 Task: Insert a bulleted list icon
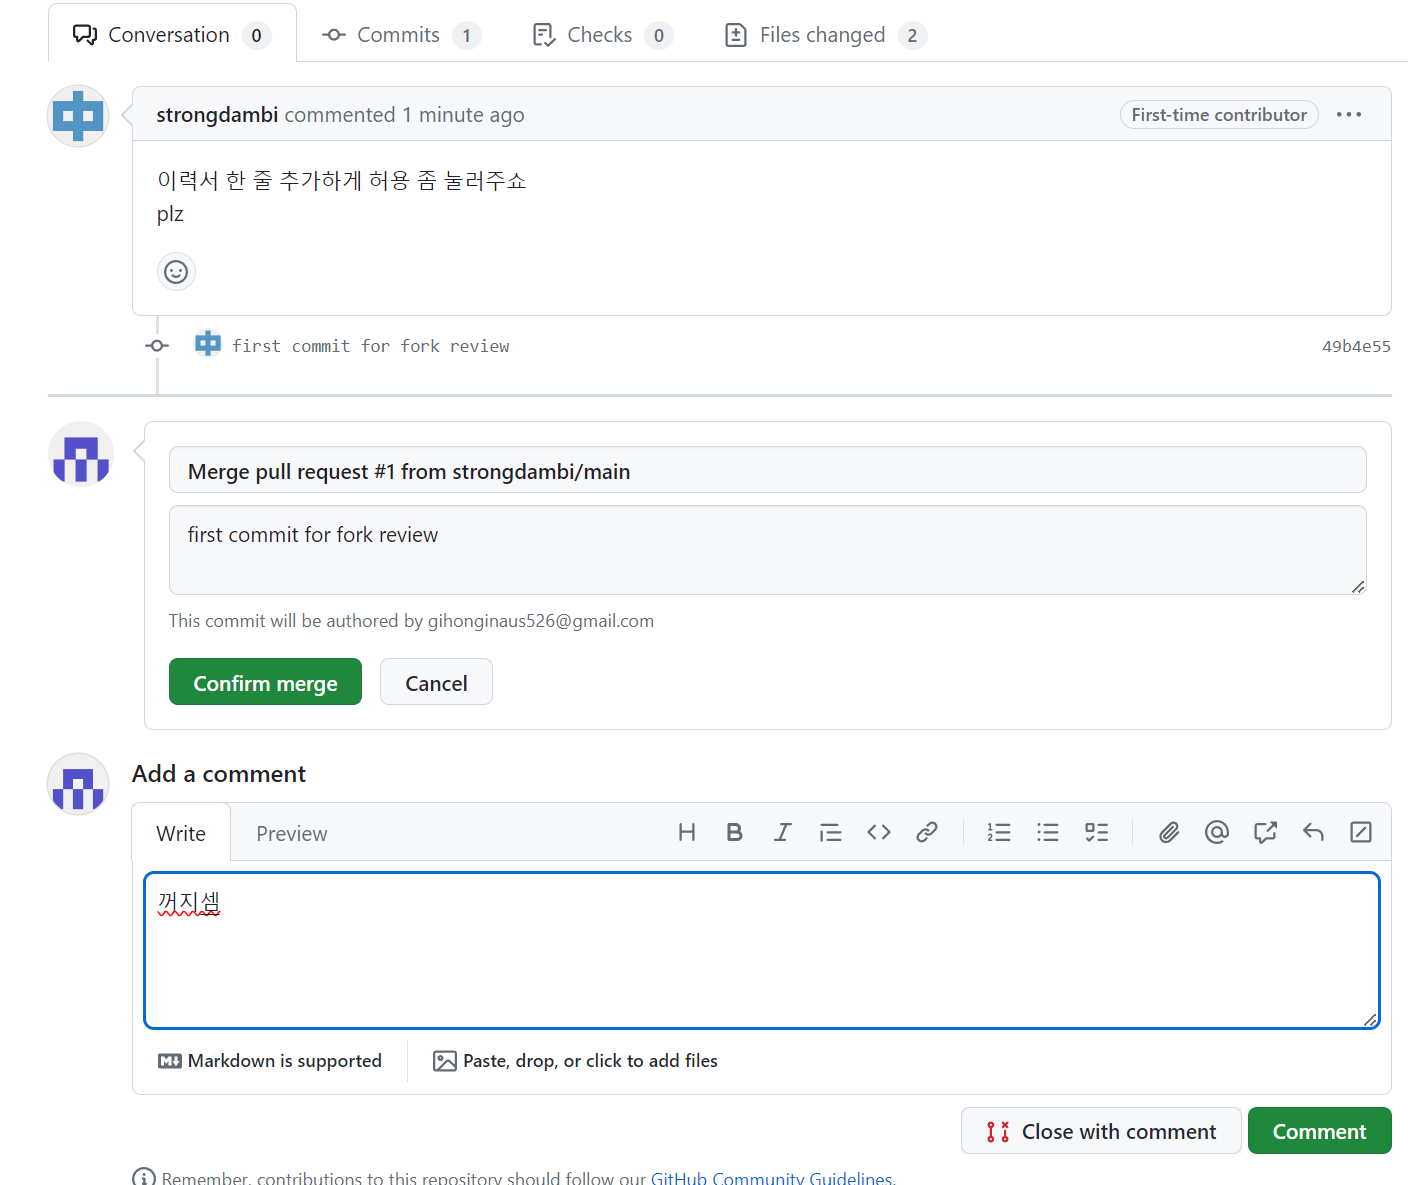coord(1048,832)
